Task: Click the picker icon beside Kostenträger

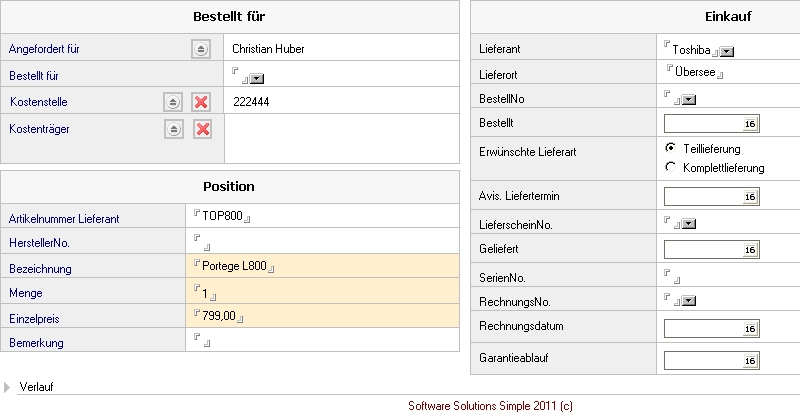Action: tap(174, 129)
